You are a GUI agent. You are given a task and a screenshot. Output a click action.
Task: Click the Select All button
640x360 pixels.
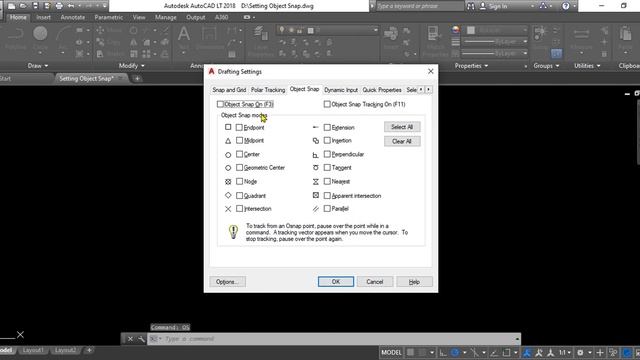pos(402,127)
